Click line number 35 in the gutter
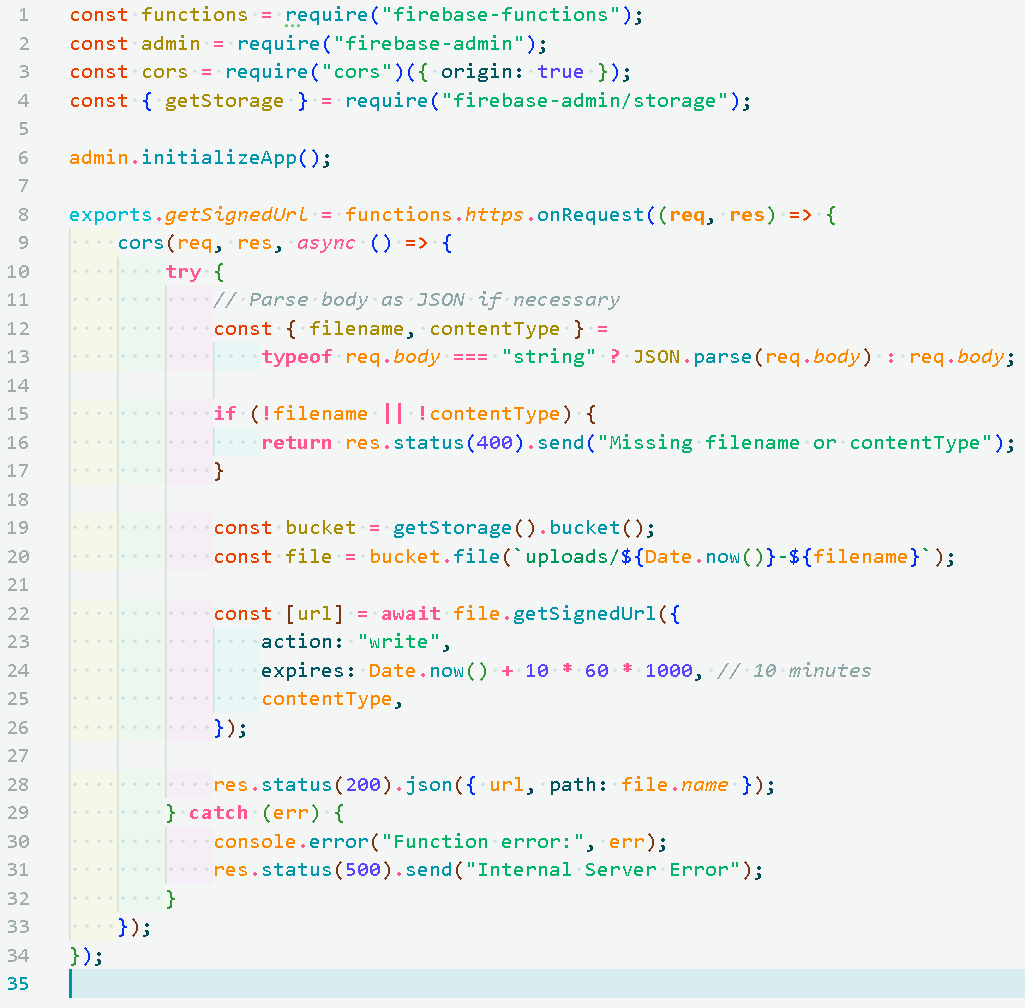Screen dimensions: 1025x1008 pos(18,984)
